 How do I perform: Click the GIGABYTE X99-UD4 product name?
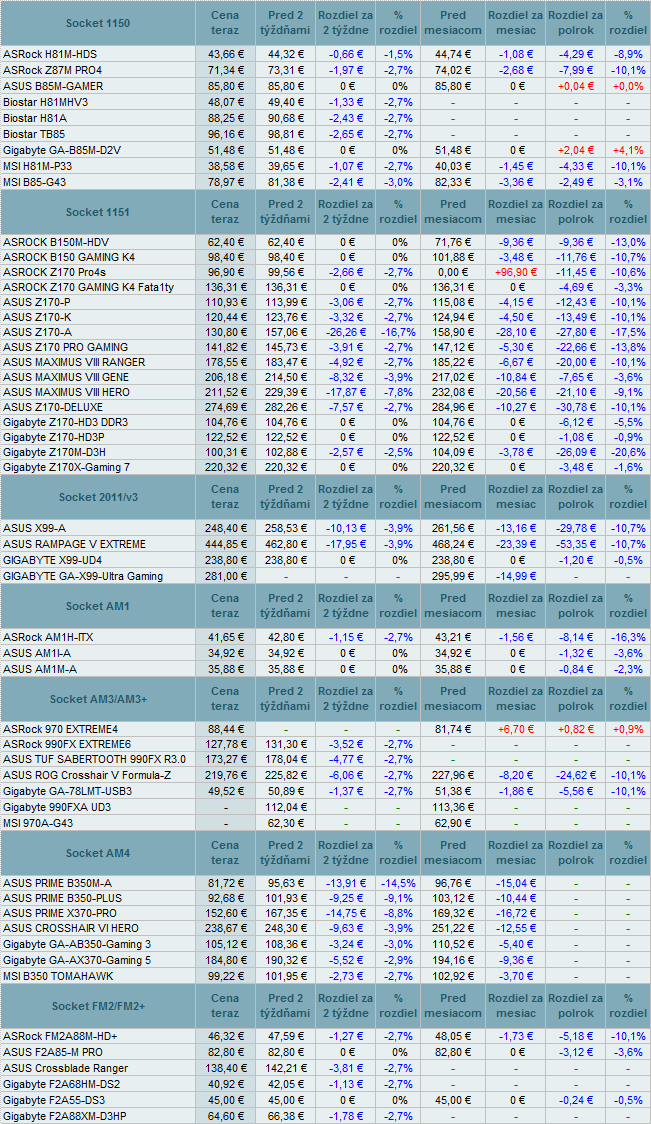coord(52,560)
